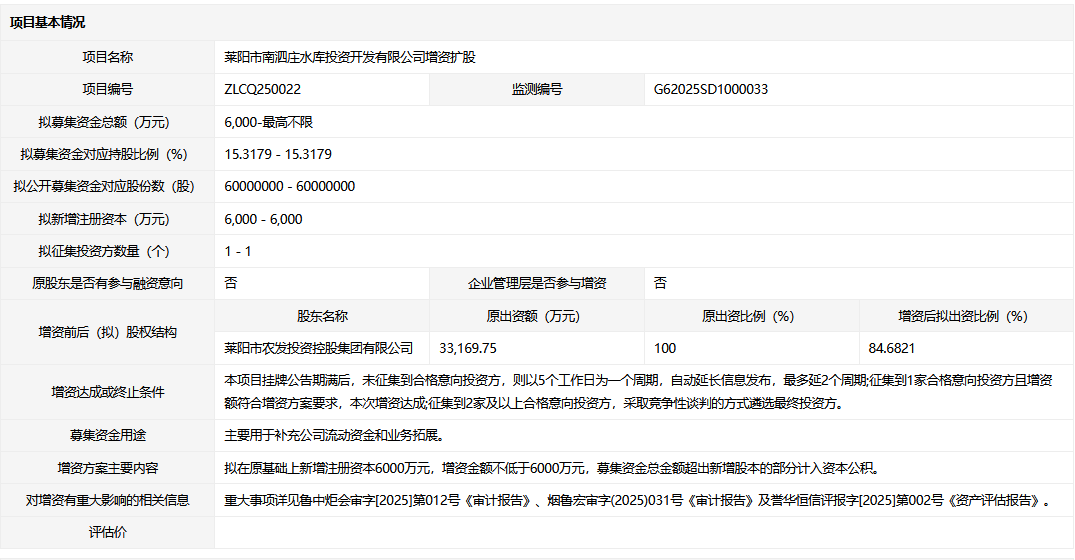The height and width of the screenshot is (560, 1075).
Task: Click the 原出资额（万元） column header
Action: 537,316
